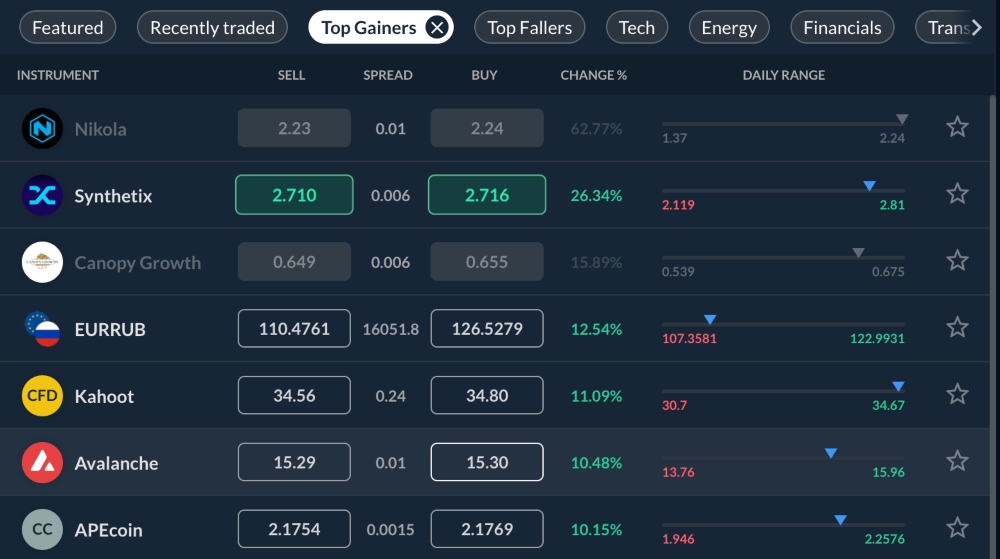Show more category filters with right chevron

click(x=977, y=27)
